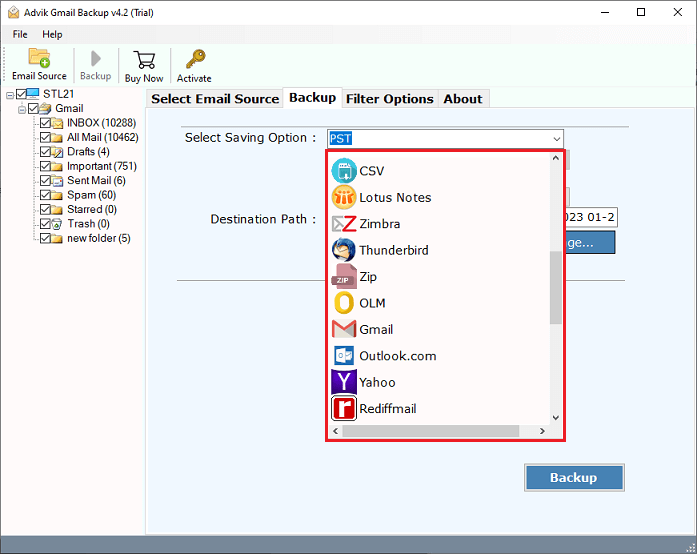This screenshot has width=697, height=554.
Task: Click the list scroll up arrow
Action: 556,158
